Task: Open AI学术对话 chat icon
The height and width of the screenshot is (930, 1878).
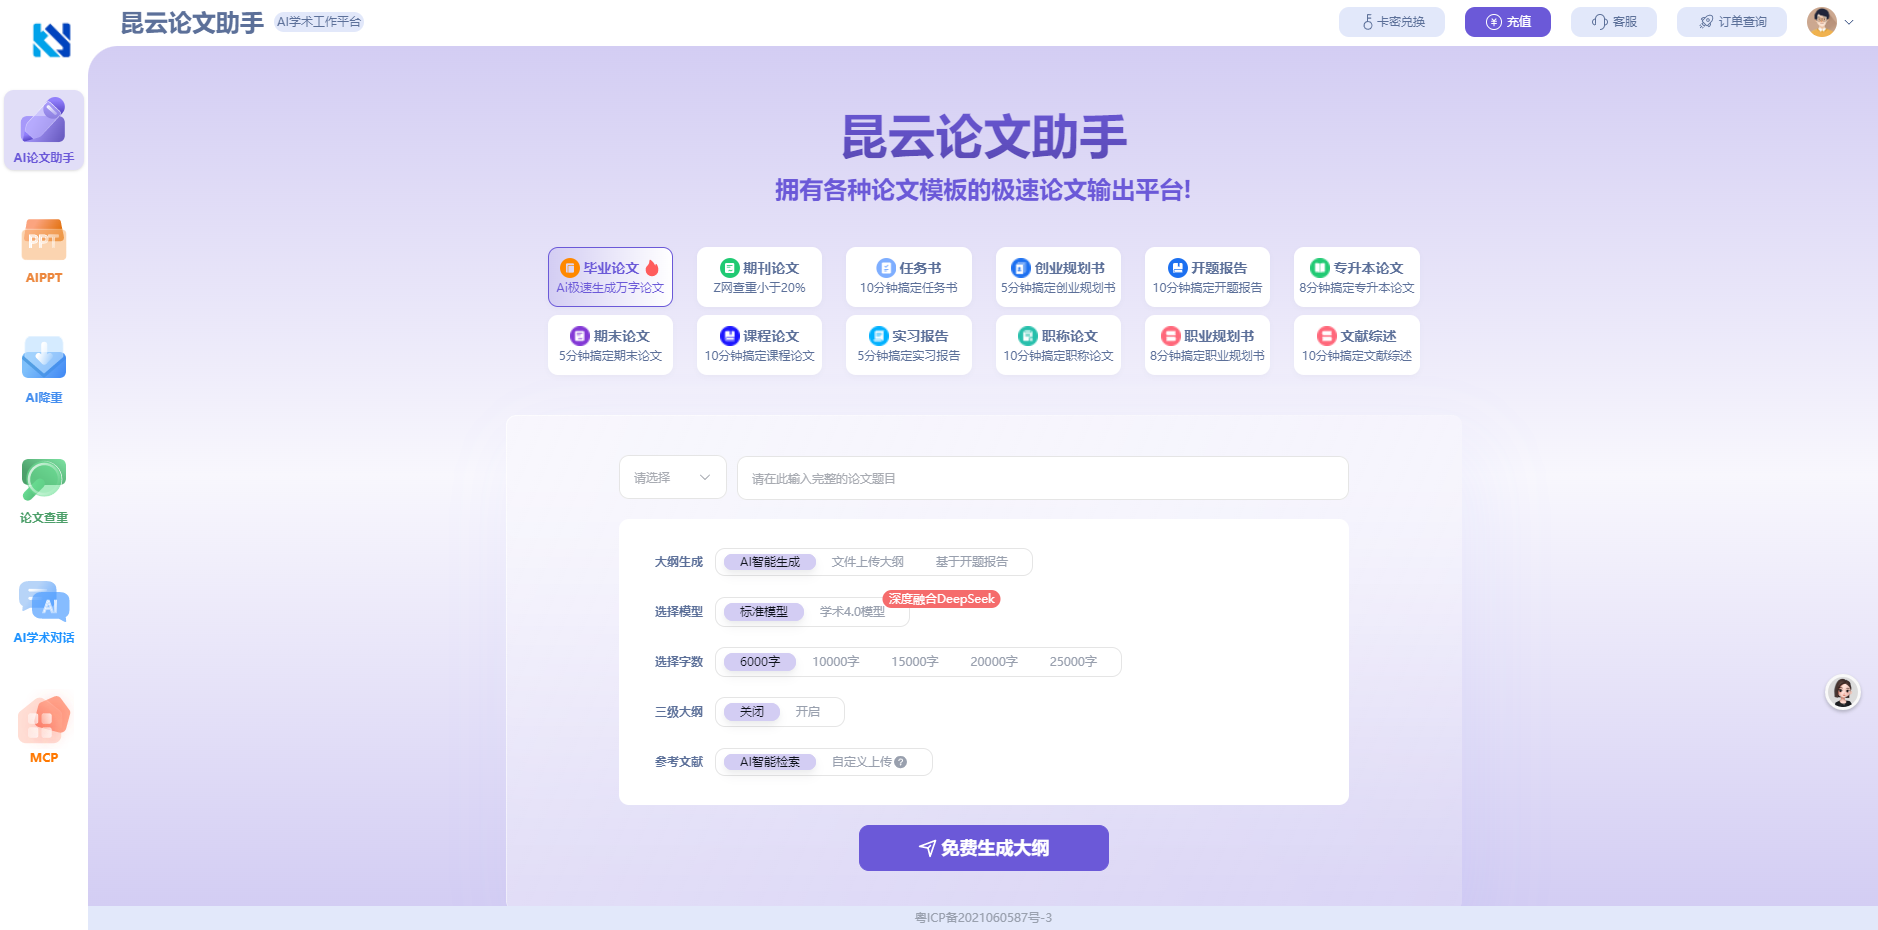Action: coord(44,610)
